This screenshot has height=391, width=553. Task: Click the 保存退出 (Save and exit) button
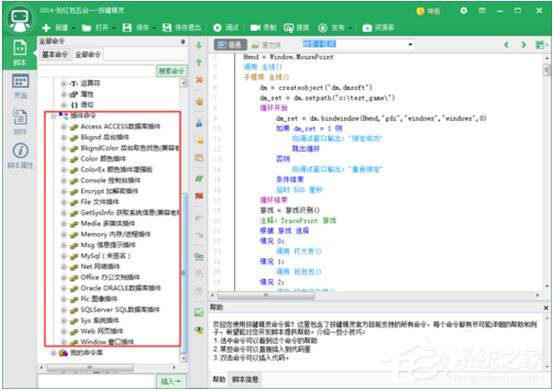click(182, 28)
